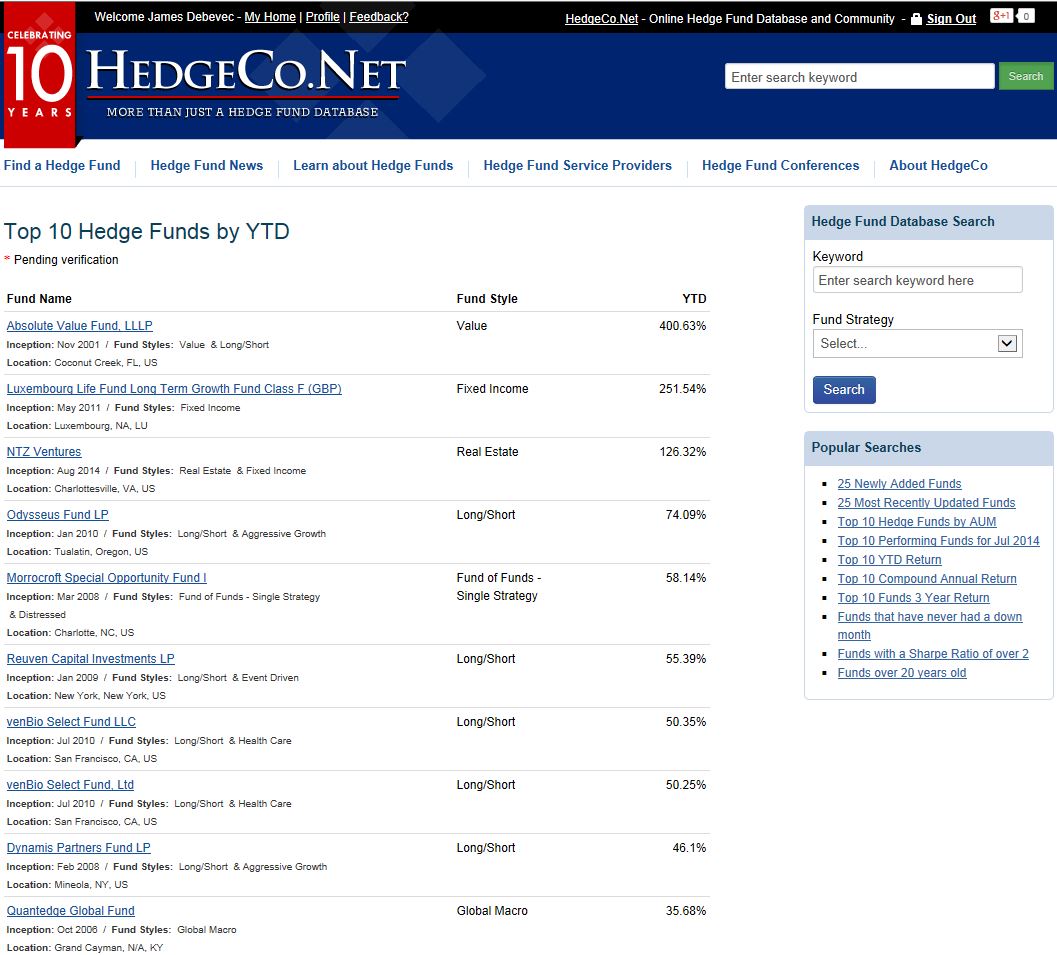Click the Fixed Income fund style cell
Viewport: 1057px width, 955px height.
point(492,389)
